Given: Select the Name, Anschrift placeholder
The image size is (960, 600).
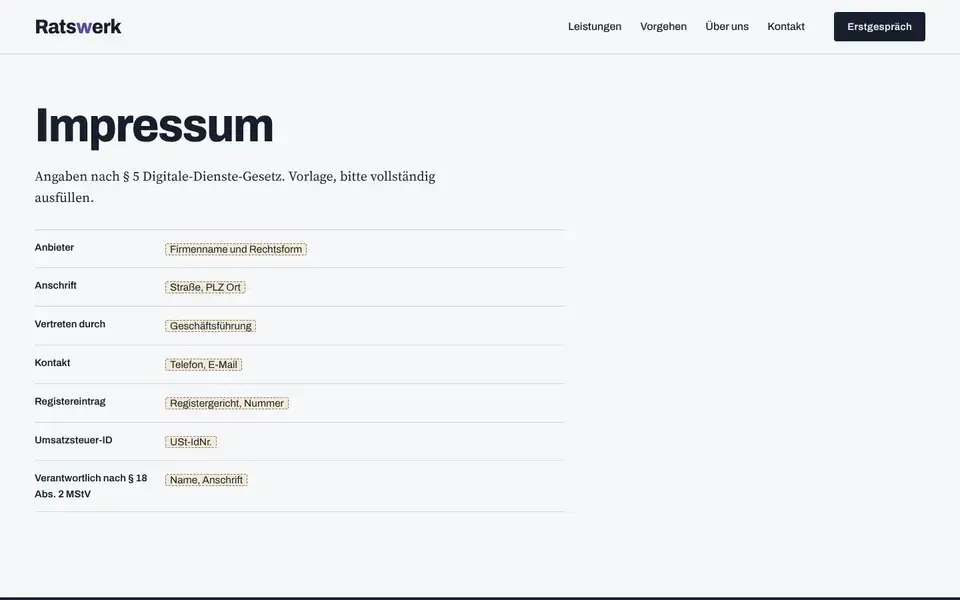Looking at the screenshot, I should pyautogui.click(x=206, y=480).
